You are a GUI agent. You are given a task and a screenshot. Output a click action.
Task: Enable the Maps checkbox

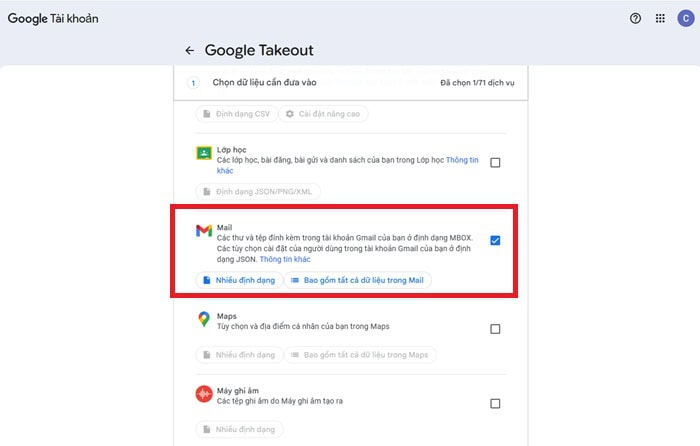(495, 329)
